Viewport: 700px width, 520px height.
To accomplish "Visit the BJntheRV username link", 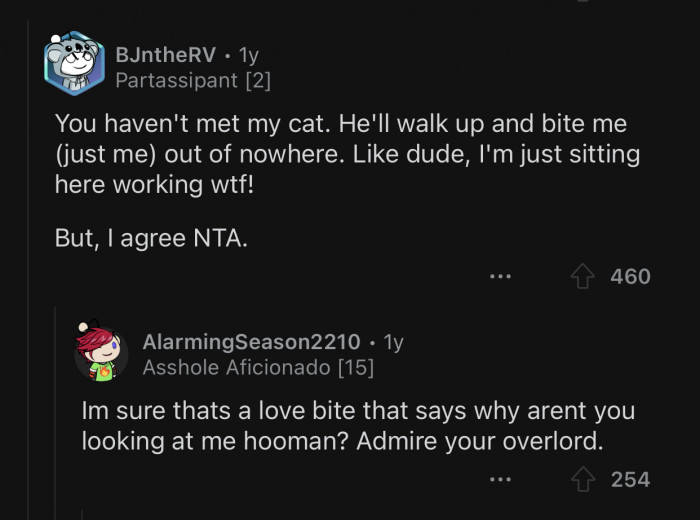I will 167,55.
